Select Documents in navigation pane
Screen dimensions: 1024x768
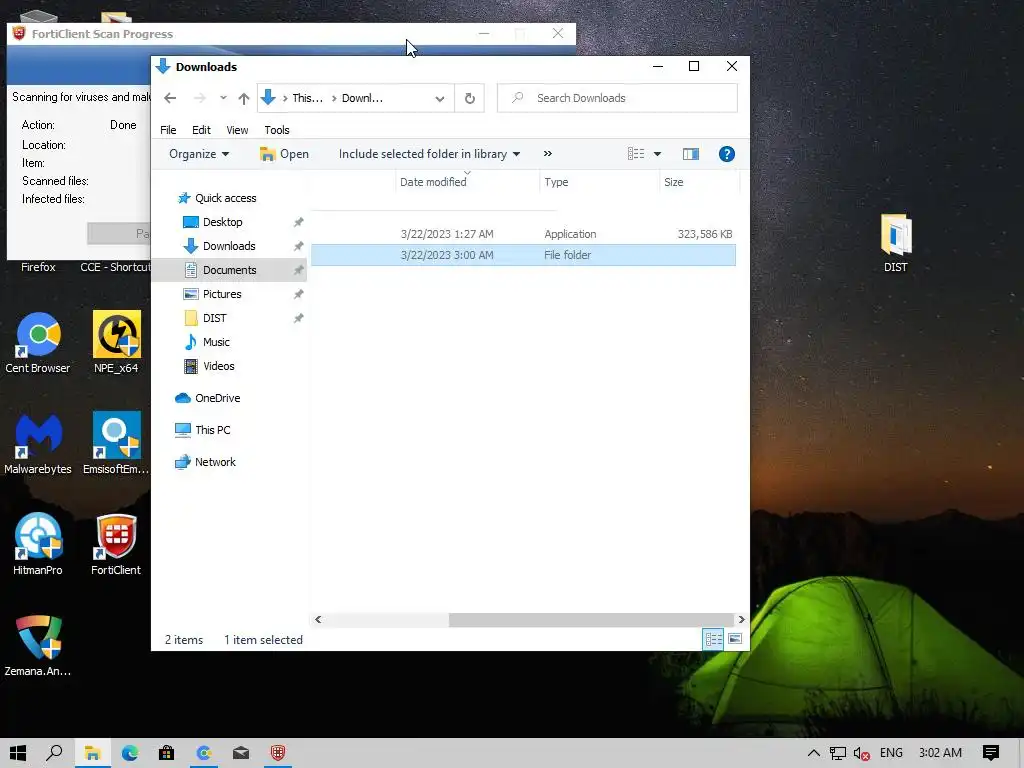click(x=229, y=270)
